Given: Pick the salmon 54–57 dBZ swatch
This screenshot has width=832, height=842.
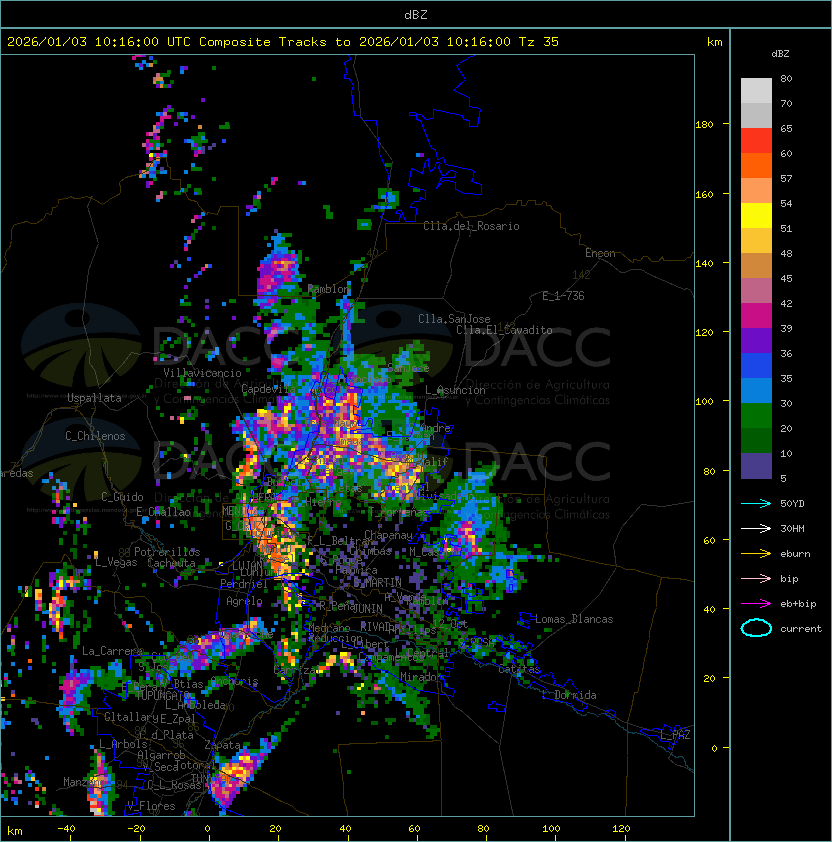Looking at the screenshot, I should pyautogui.click(x=756, y=191).
